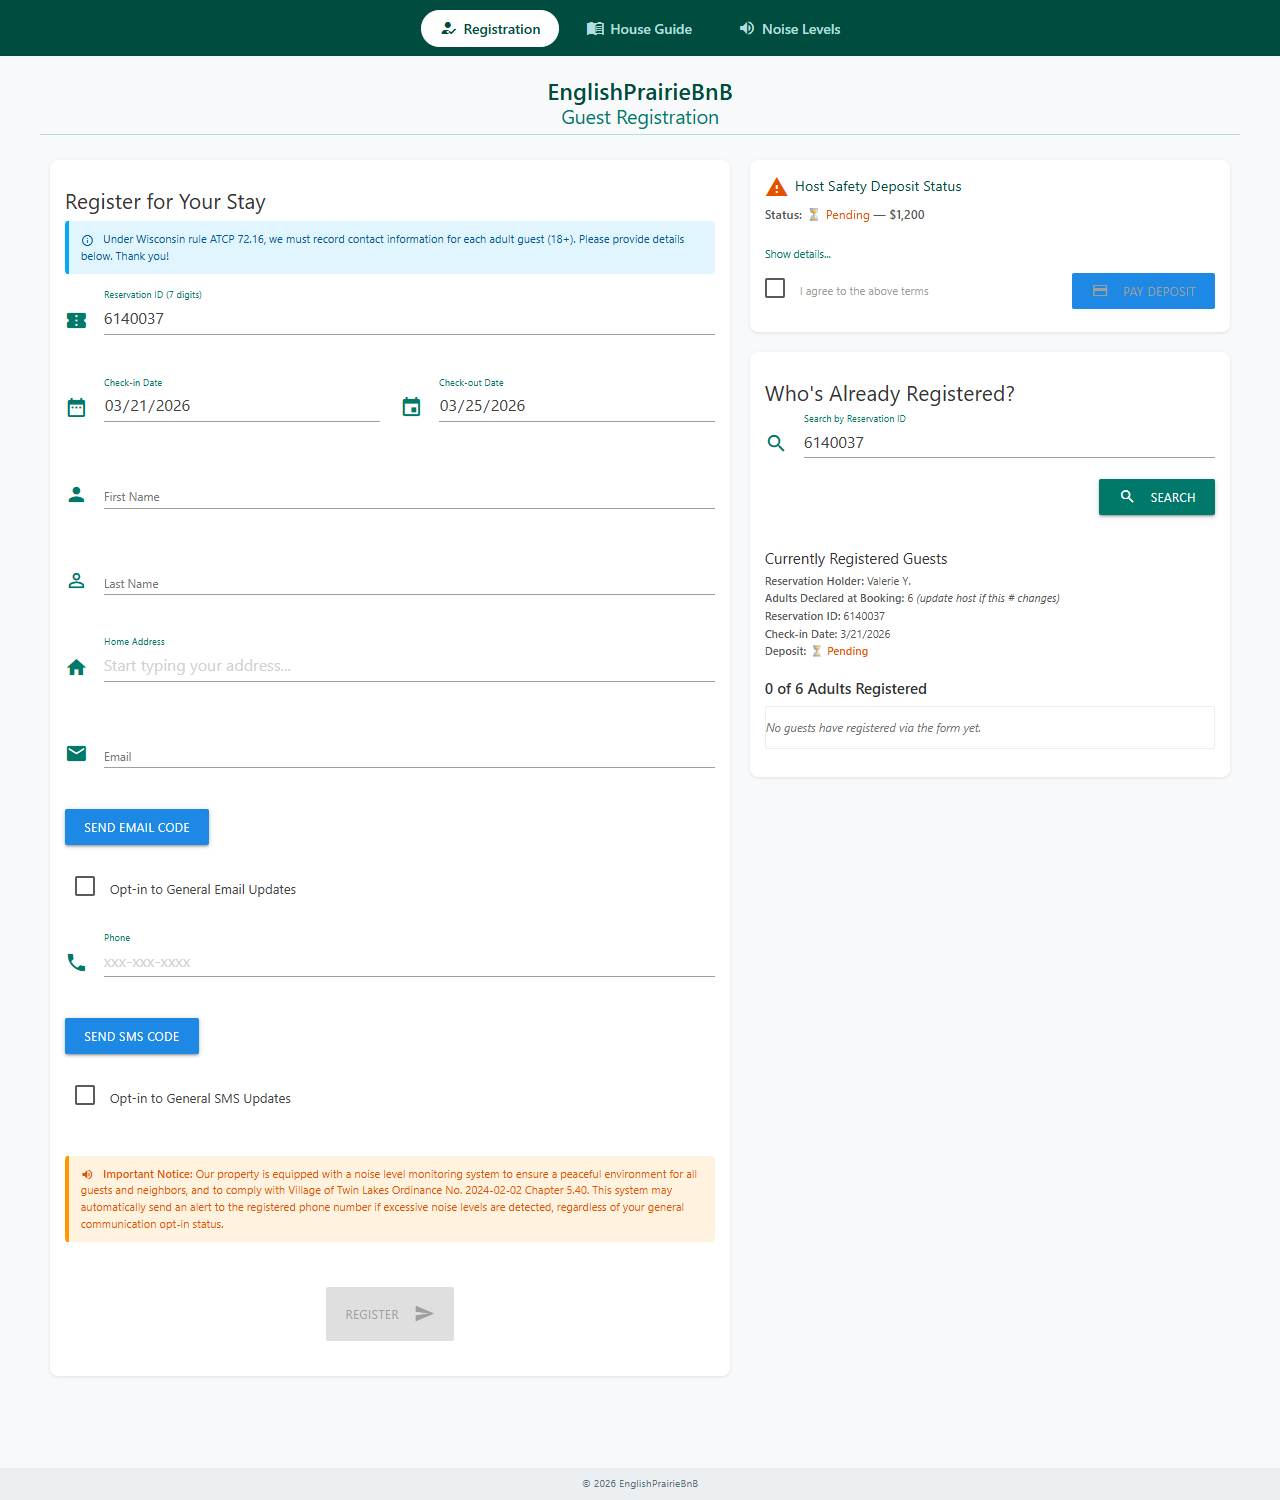This screenshot has height=1500, width=1280.
Task: Click the SEARCH button for registered guests
Action: coord(1156,497)
